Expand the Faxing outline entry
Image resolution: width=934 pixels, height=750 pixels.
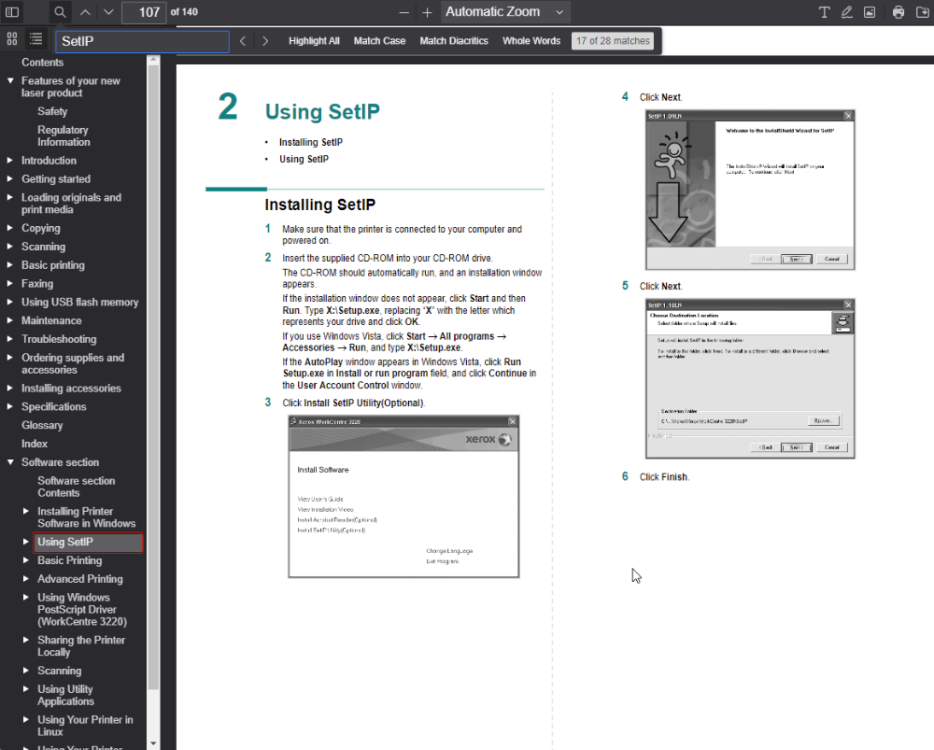coord(10,283)
